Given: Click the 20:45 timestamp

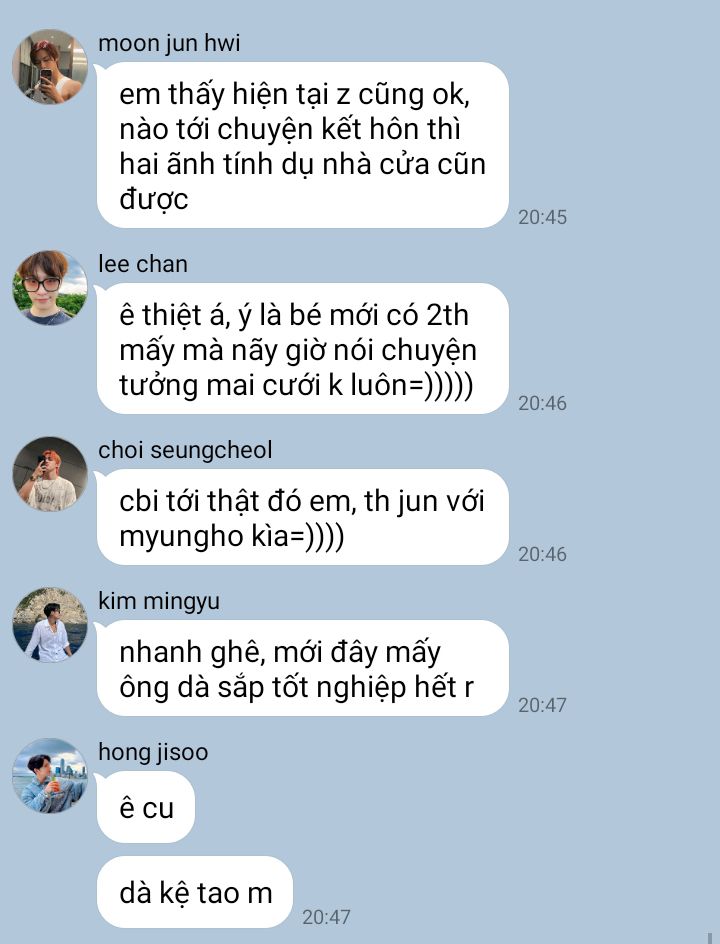Looking at the screenshot, I should (x=542, y=217).
